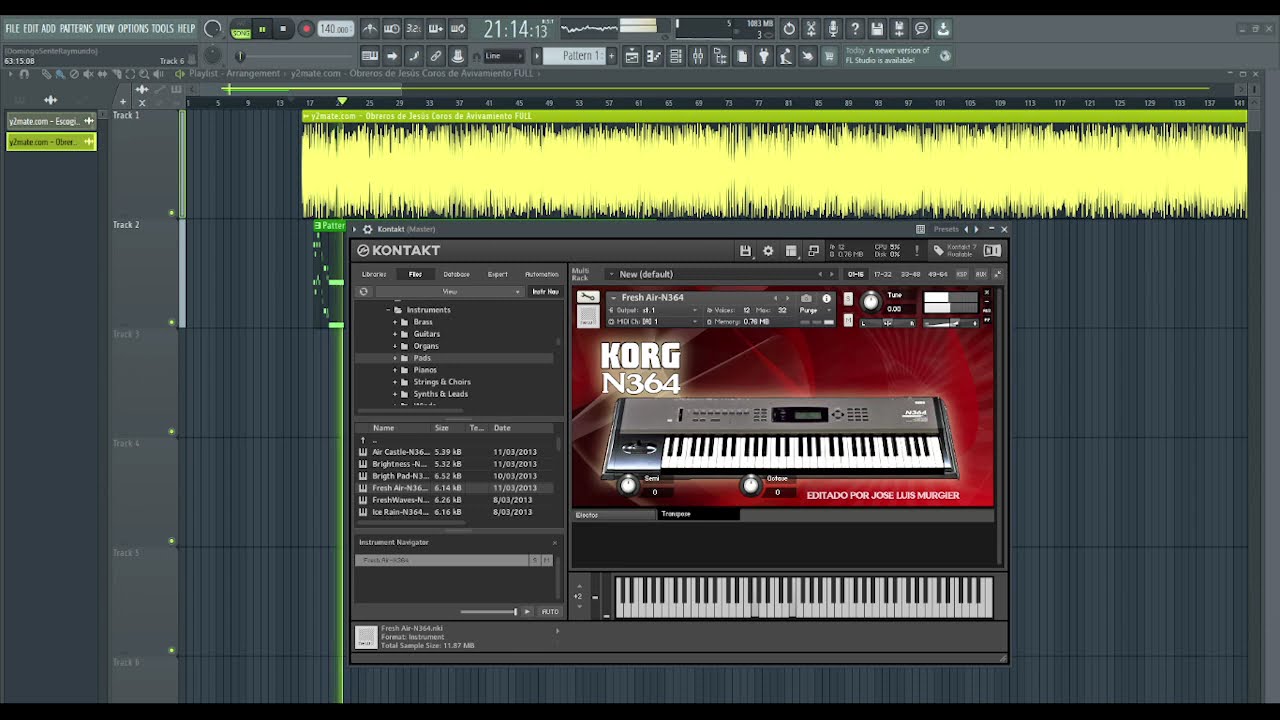Viewport: 1280px width, 720px height.
Task: Click the red Record button
Action: click(x=306, y=29)
